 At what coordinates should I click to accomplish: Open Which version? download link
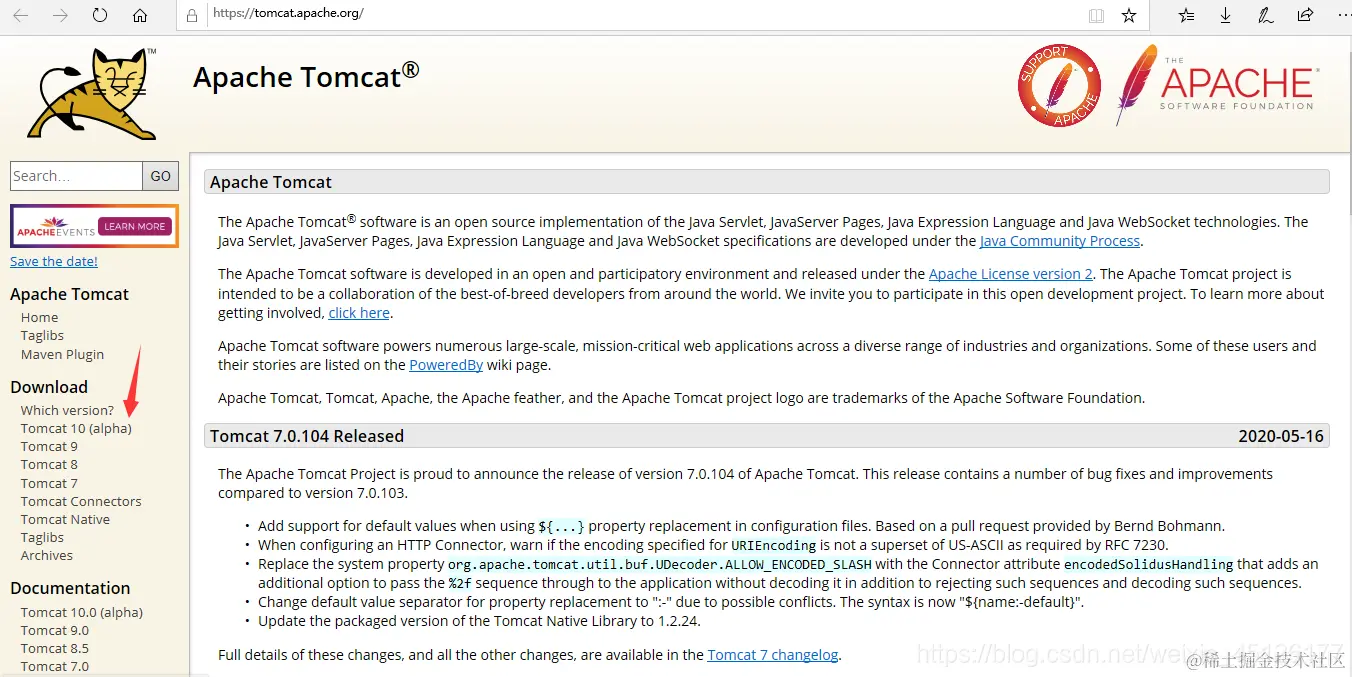coord(67,410)
